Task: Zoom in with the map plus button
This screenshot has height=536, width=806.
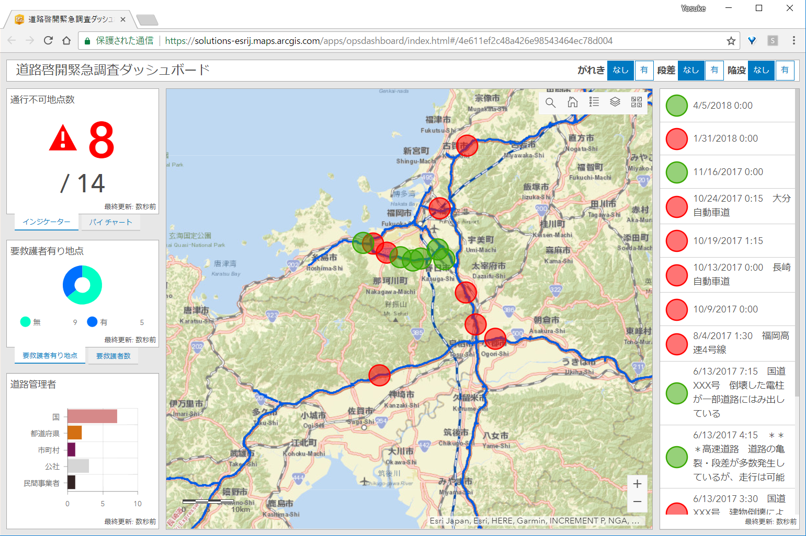Action: coord(637,484)
